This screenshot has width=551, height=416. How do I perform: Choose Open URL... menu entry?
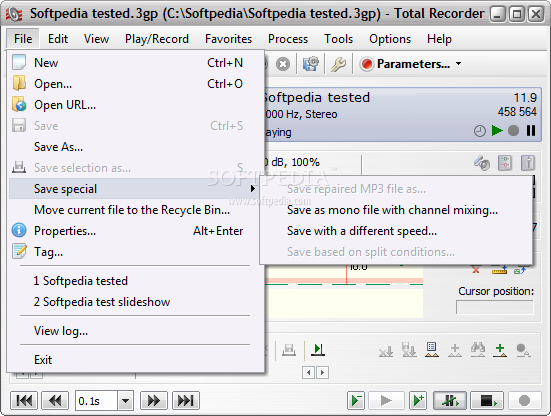click(135, 105)
